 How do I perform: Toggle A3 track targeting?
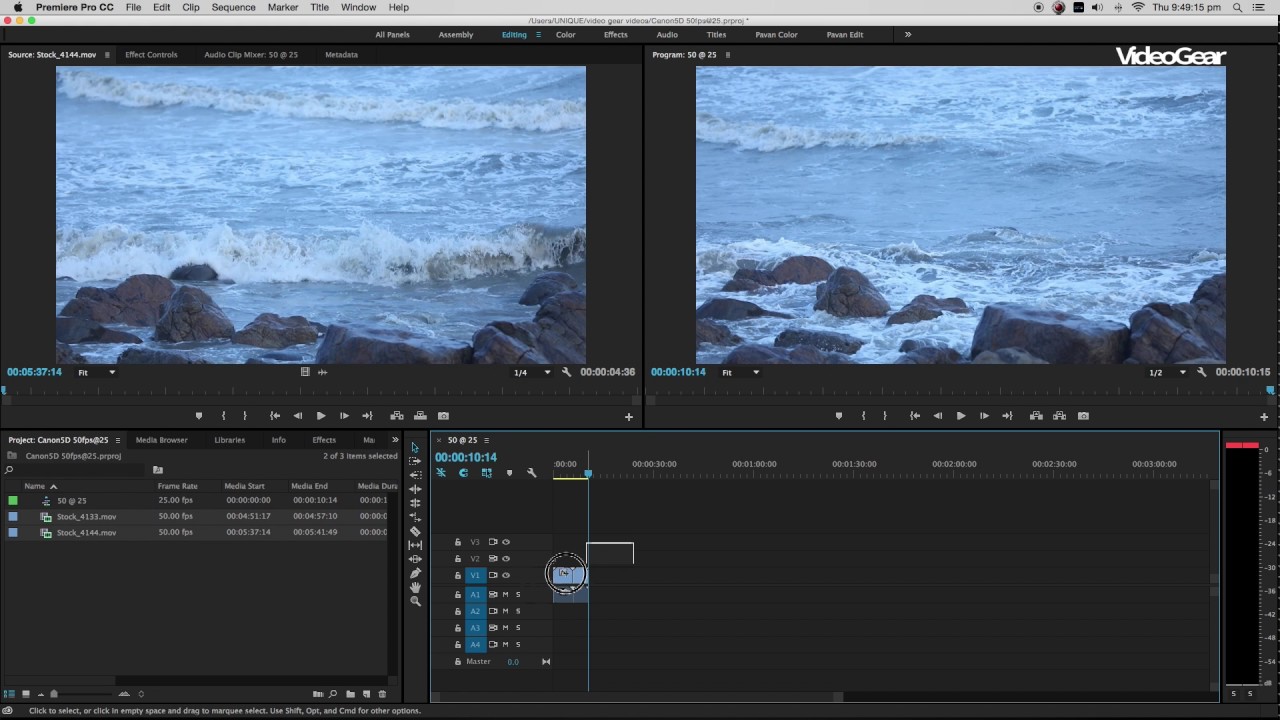coord(476,628)
